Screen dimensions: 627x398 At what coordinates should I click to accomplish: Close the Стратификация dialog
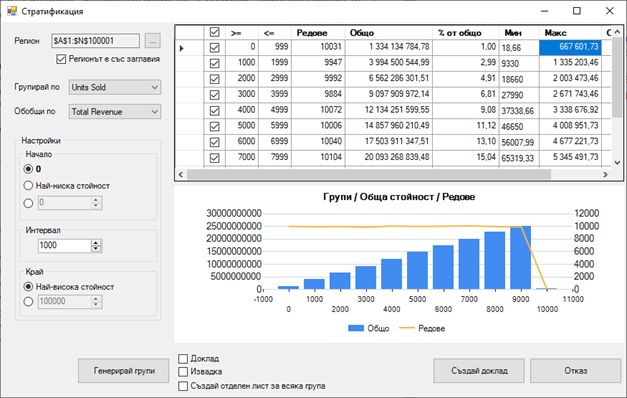609,11
